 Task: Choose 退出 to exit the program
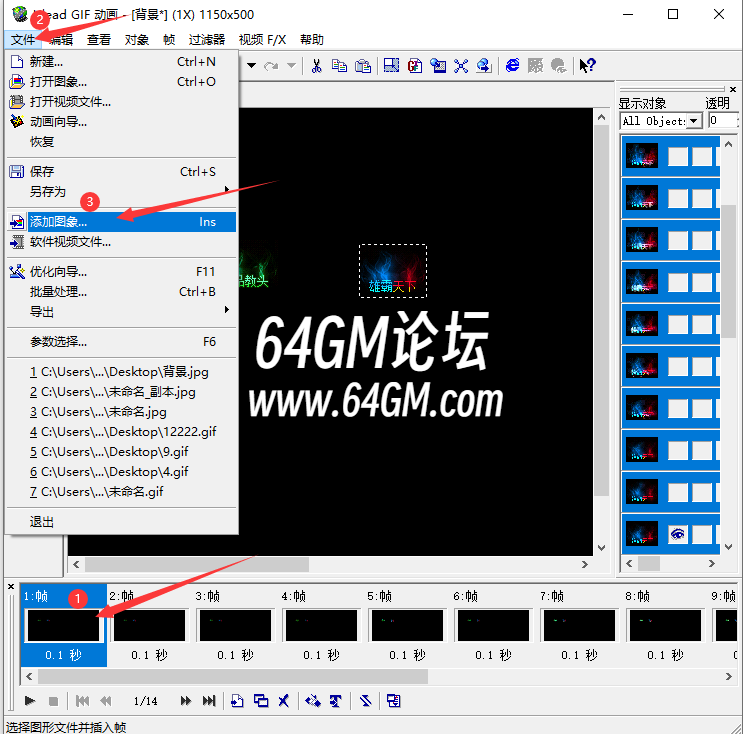click(121, 522)
